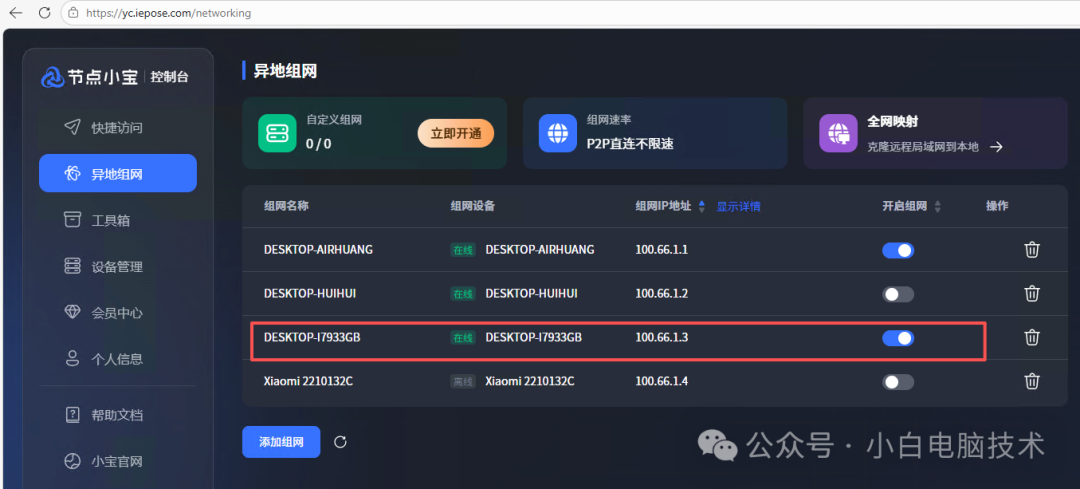The height and width of the screenshot is (489, 1080).
Task: Click the 节点小宝 cloud logo
Action: pos(52,77)
